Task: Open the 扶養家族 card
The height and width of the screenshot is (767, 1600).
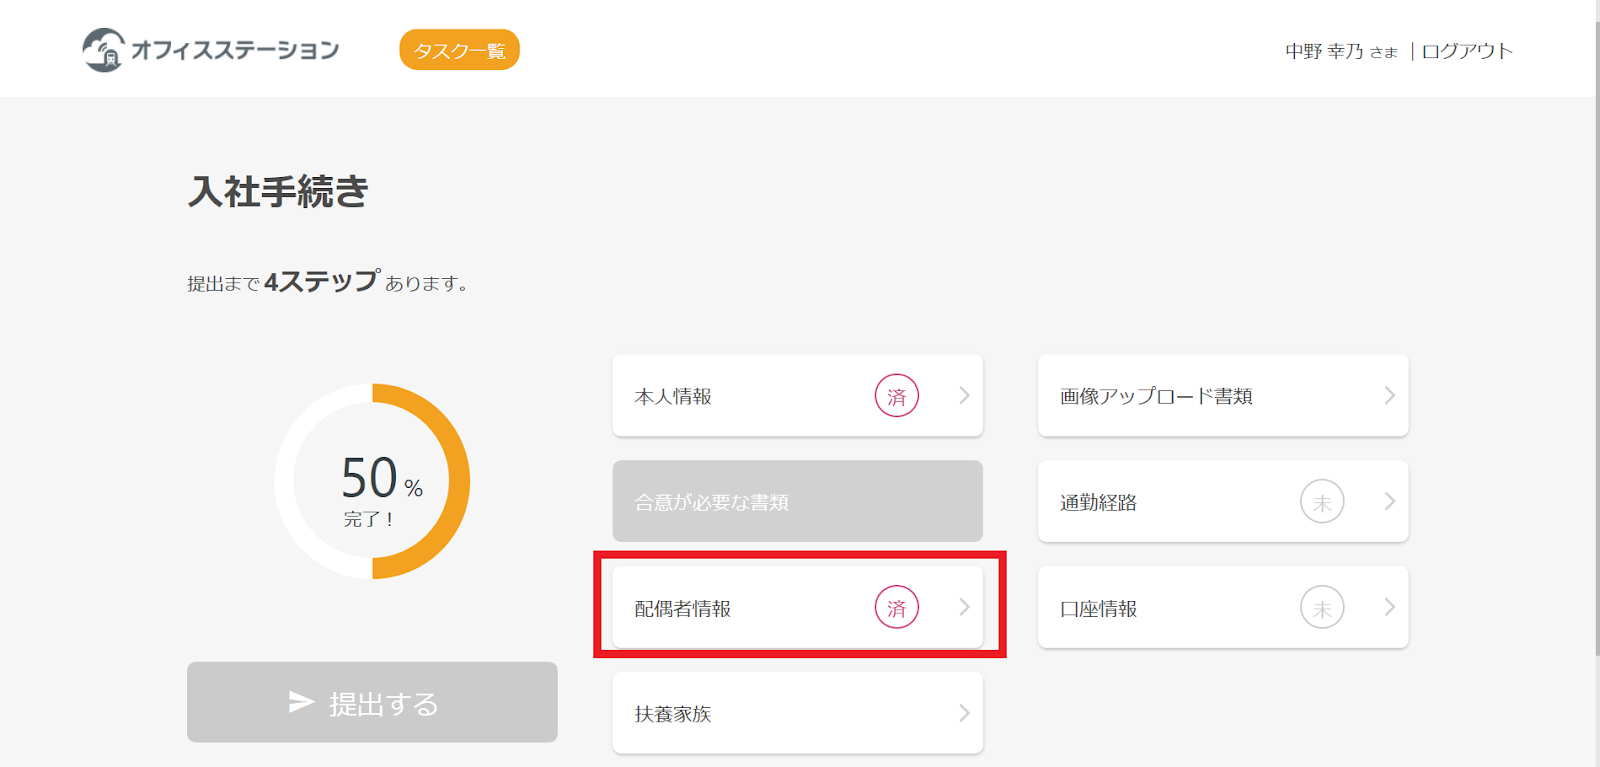Action: (x=797, y=713)
